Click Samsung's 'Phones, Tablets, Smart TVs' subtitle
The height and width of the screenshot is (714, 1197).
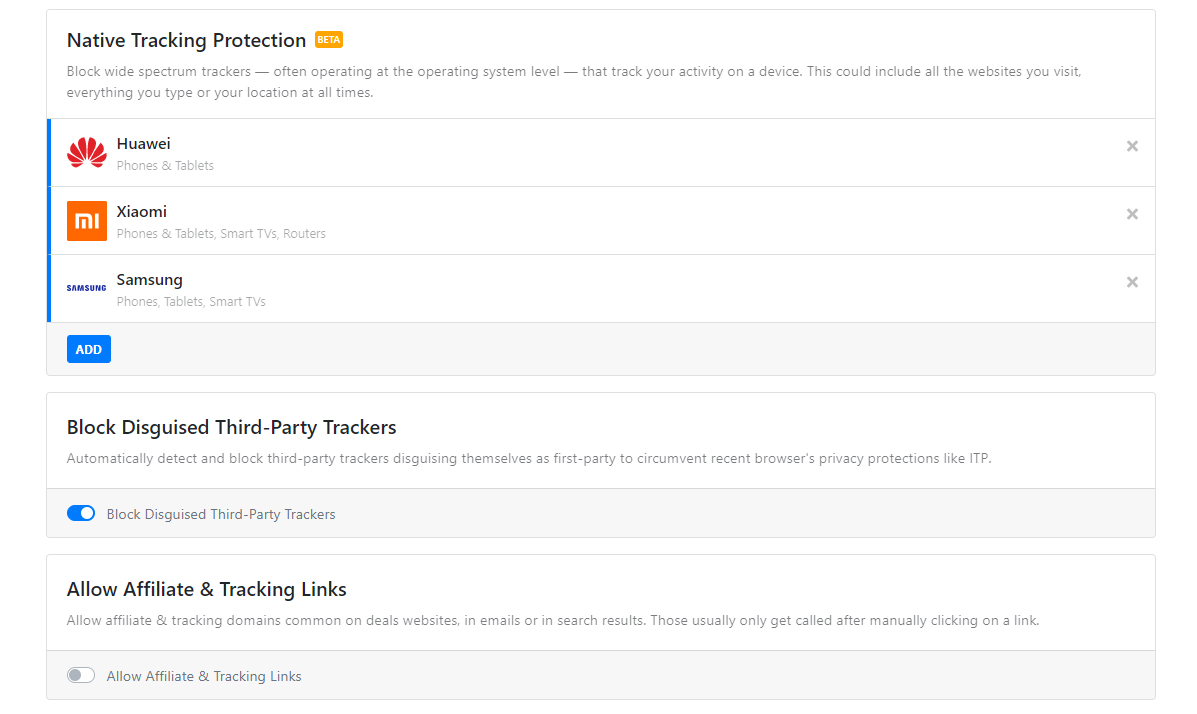point(191,302)
